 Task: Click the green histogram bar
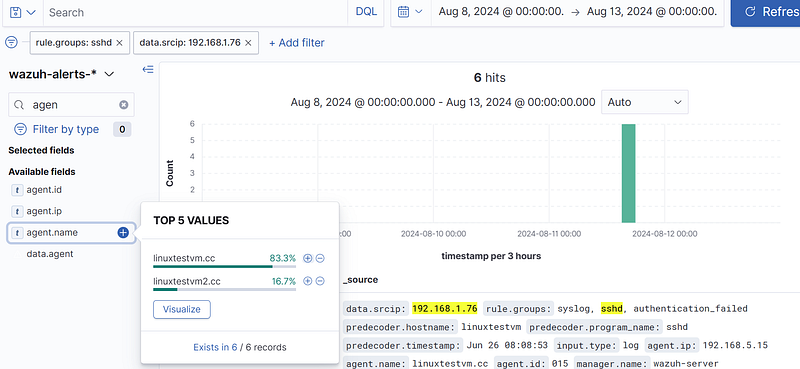point(628,173)
